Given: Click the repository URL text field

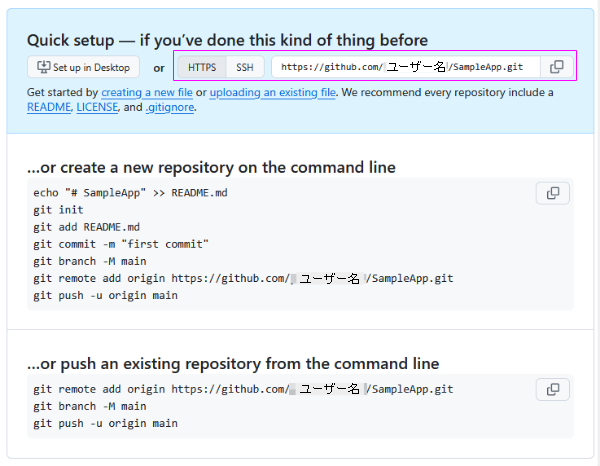Looking at the screenshot, I should tap(405, 67).
